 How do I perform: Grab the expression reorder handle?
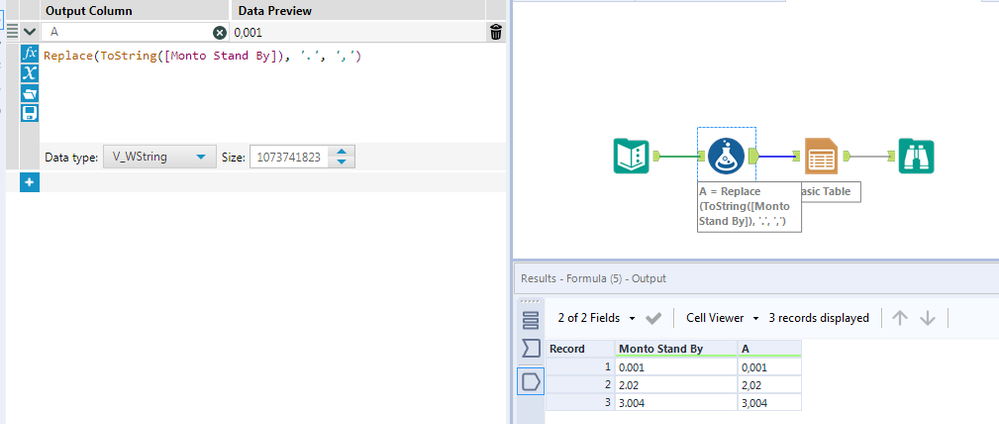point(12,32)
